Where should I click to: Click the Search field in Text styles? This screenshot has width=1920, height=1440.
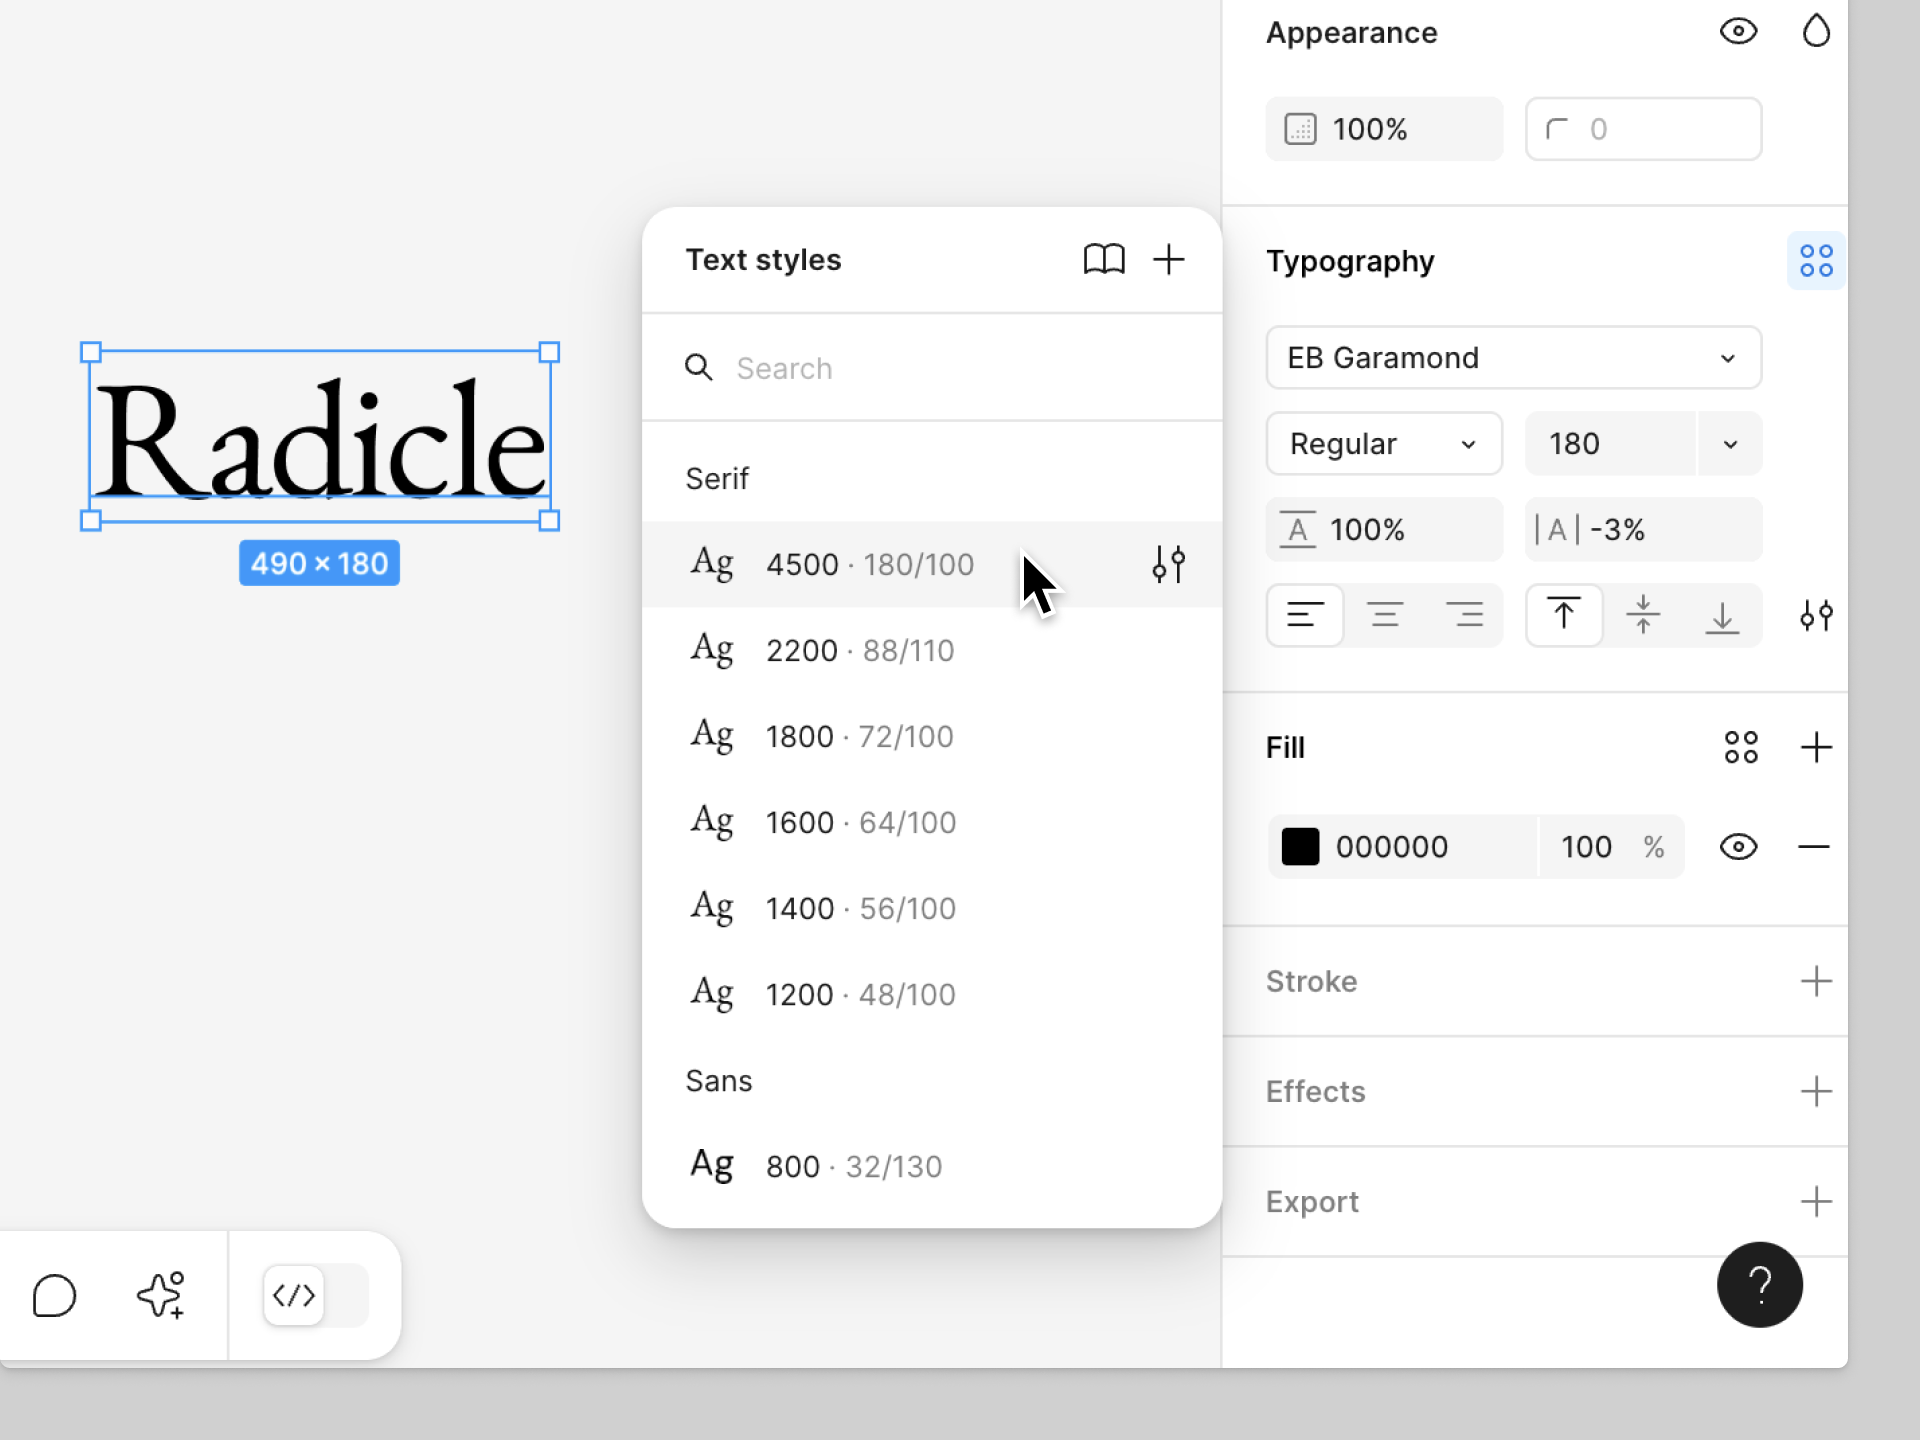(x=932, y=368)
